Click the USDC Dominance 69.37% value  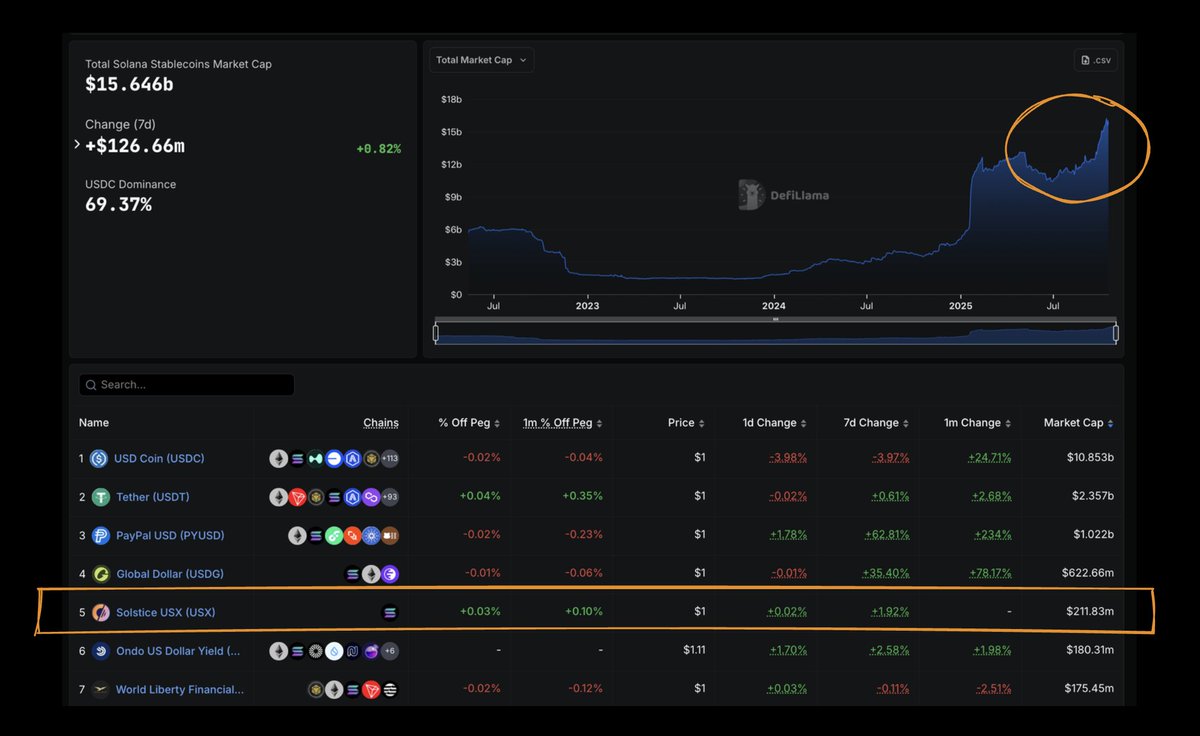click(x=118, y=205)
